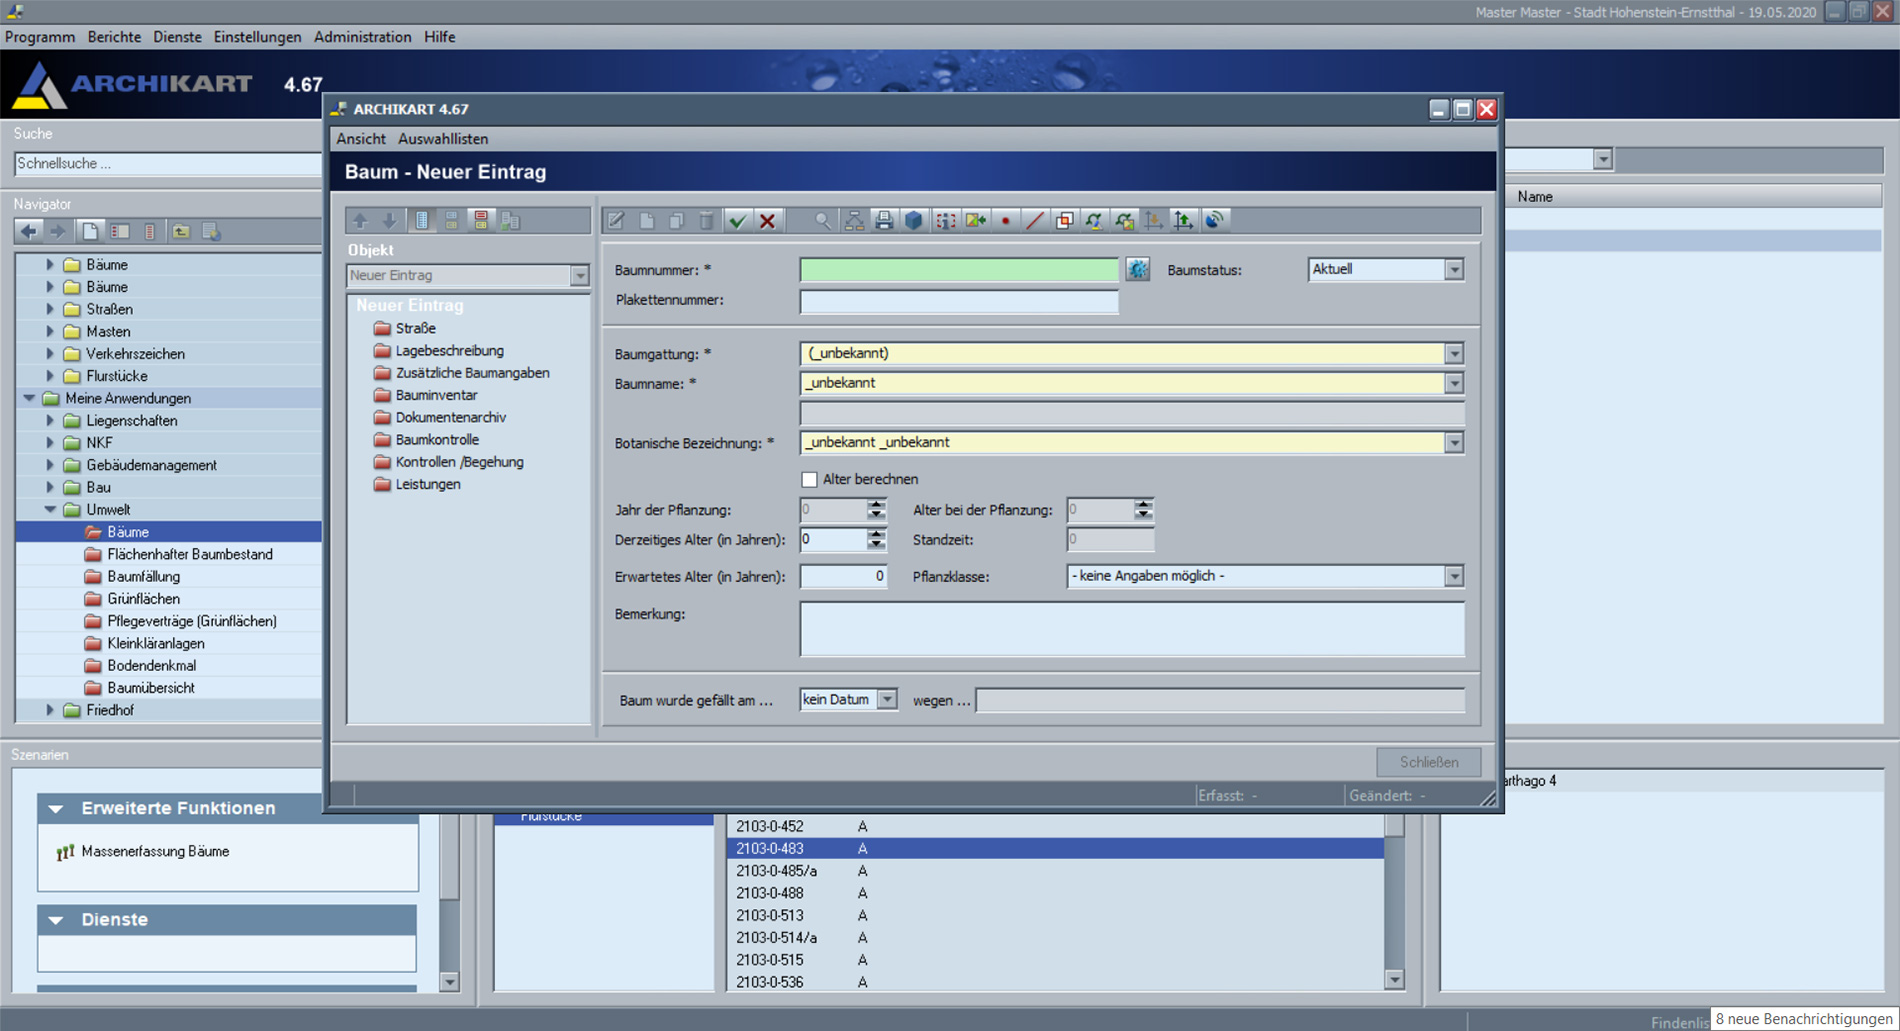Collapse the Umwelt folder in Navigator
This screenshot has height=1031, width=1900.
[x=50, y=509]
